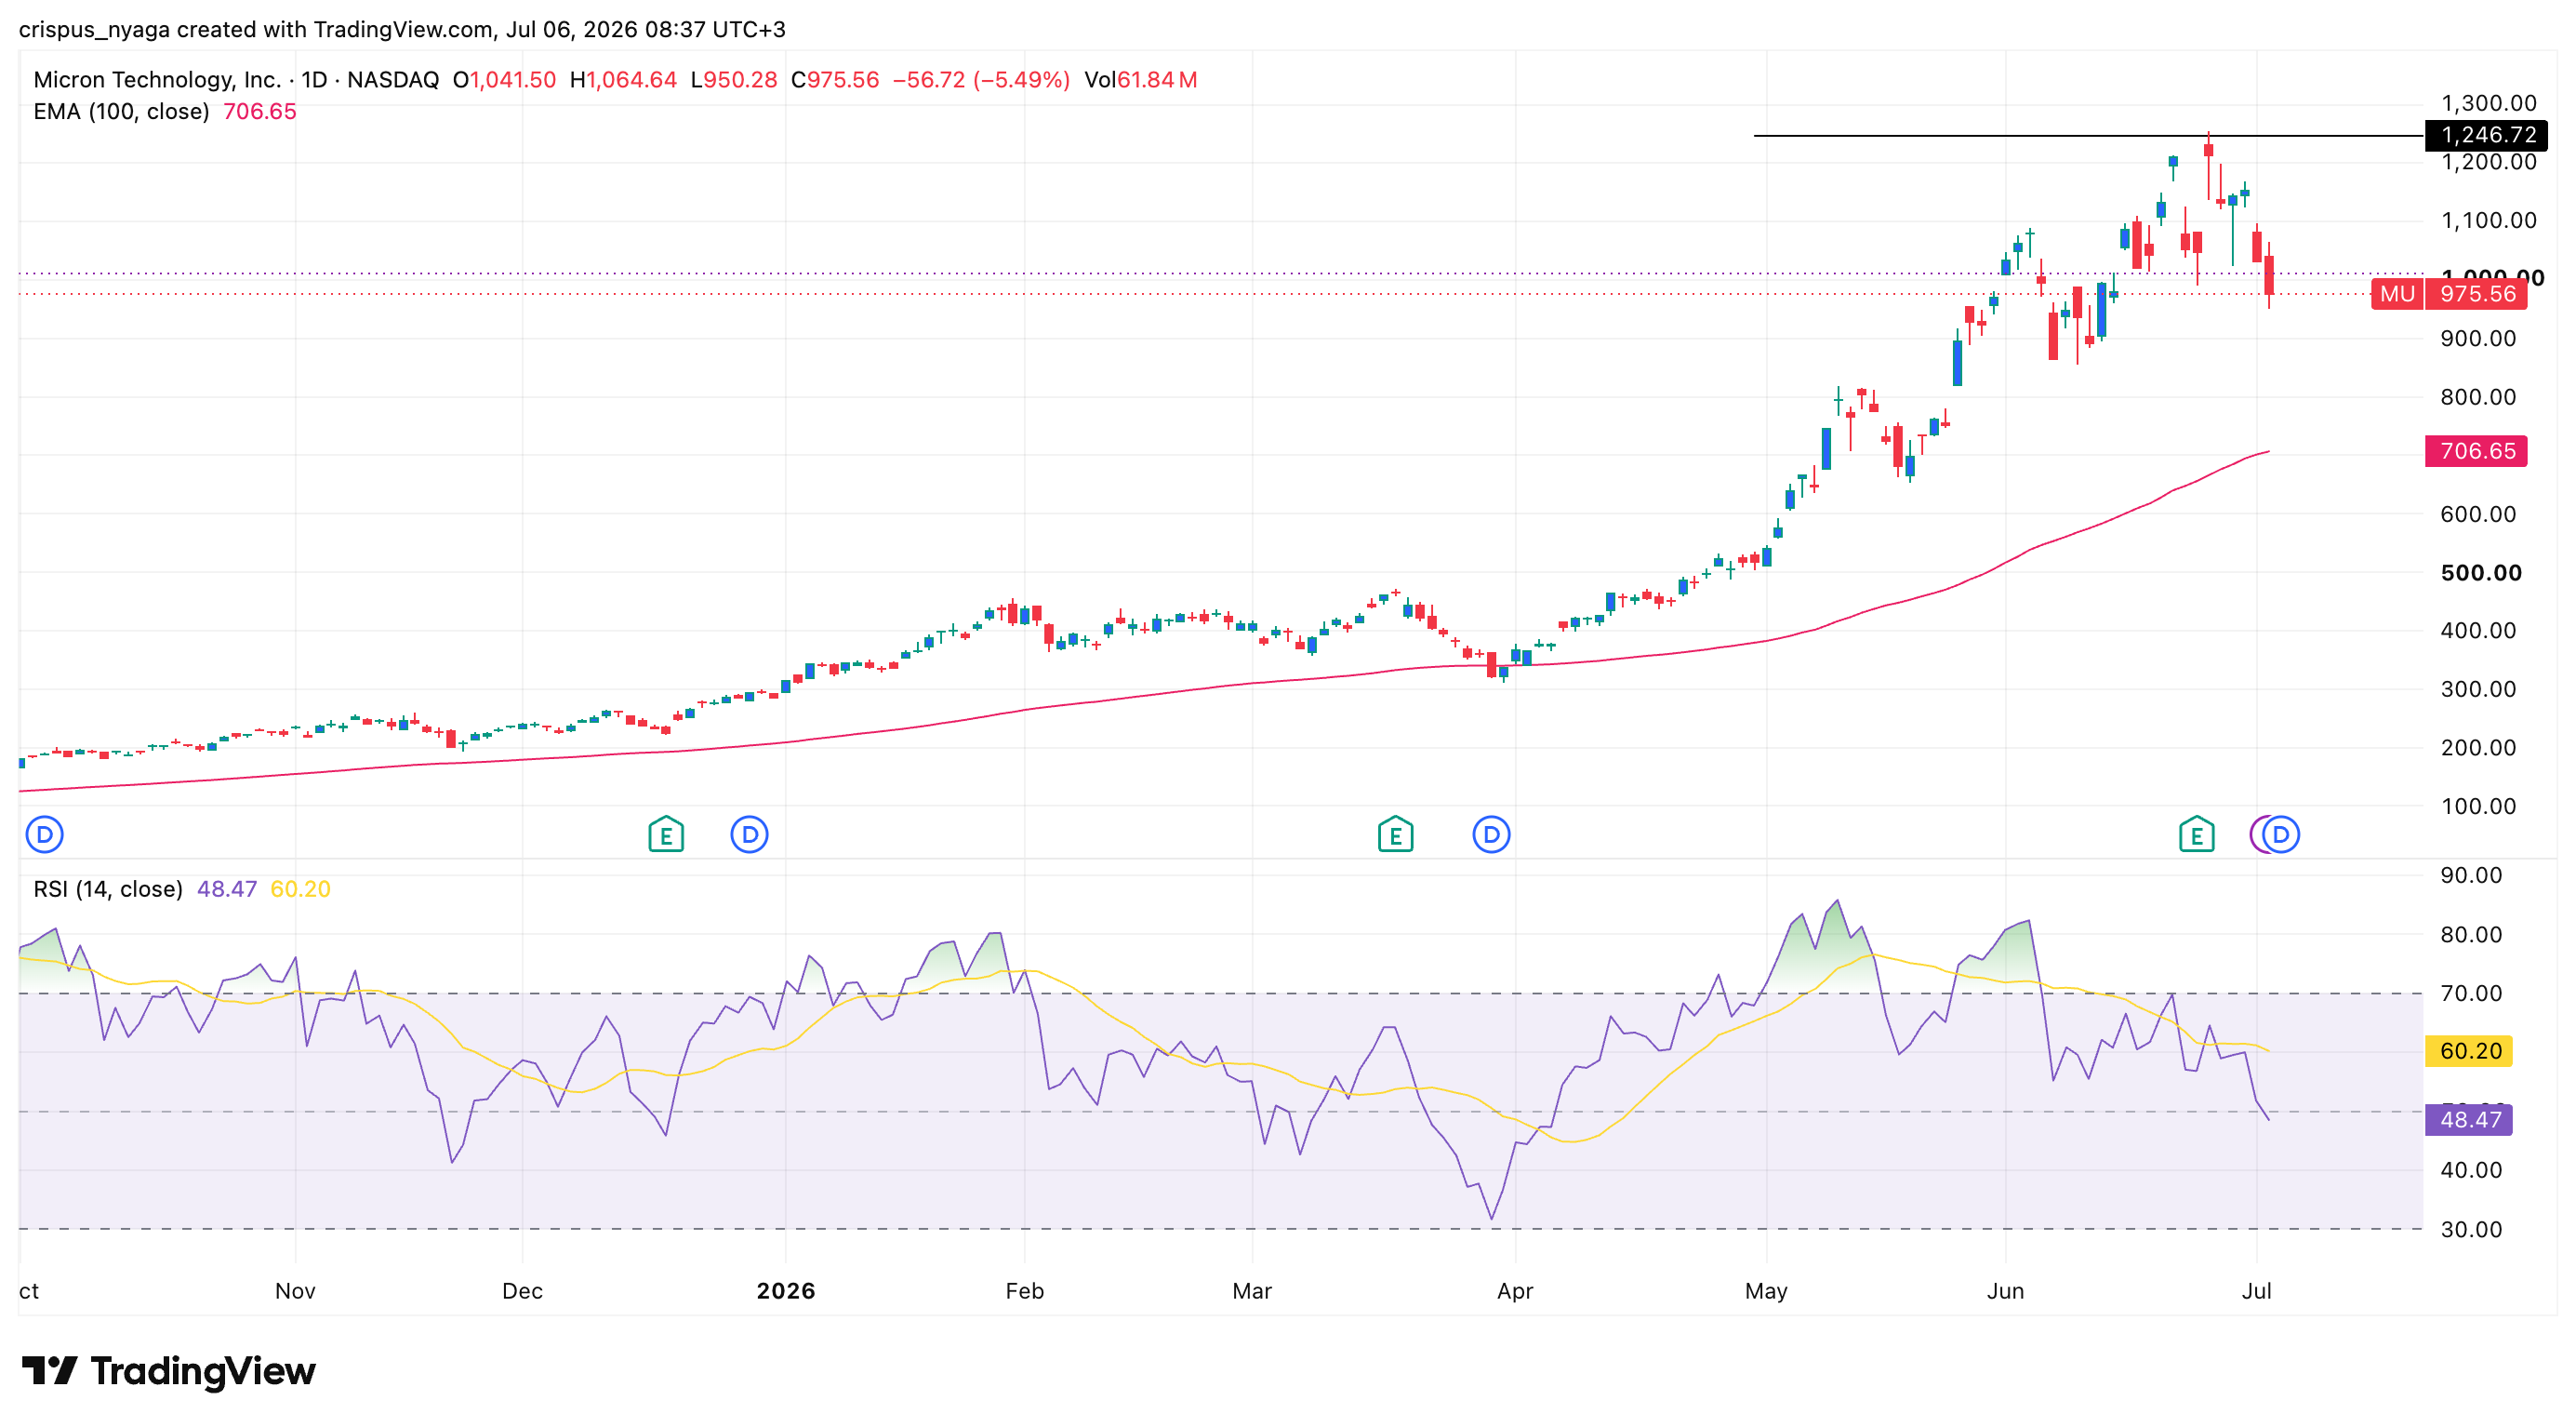Click the Jul time axis label
The width and height of the screenshot is (2576, 1427).
[x=2257, y=1291]
